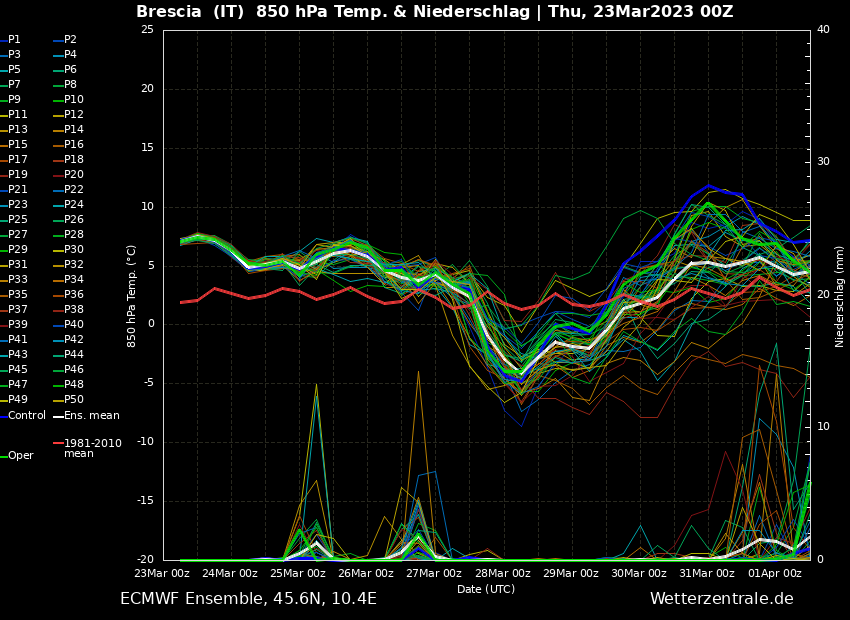Click the green Oper line swatch in legend
The width and height of the screenshot is (850, 620).
3,456
